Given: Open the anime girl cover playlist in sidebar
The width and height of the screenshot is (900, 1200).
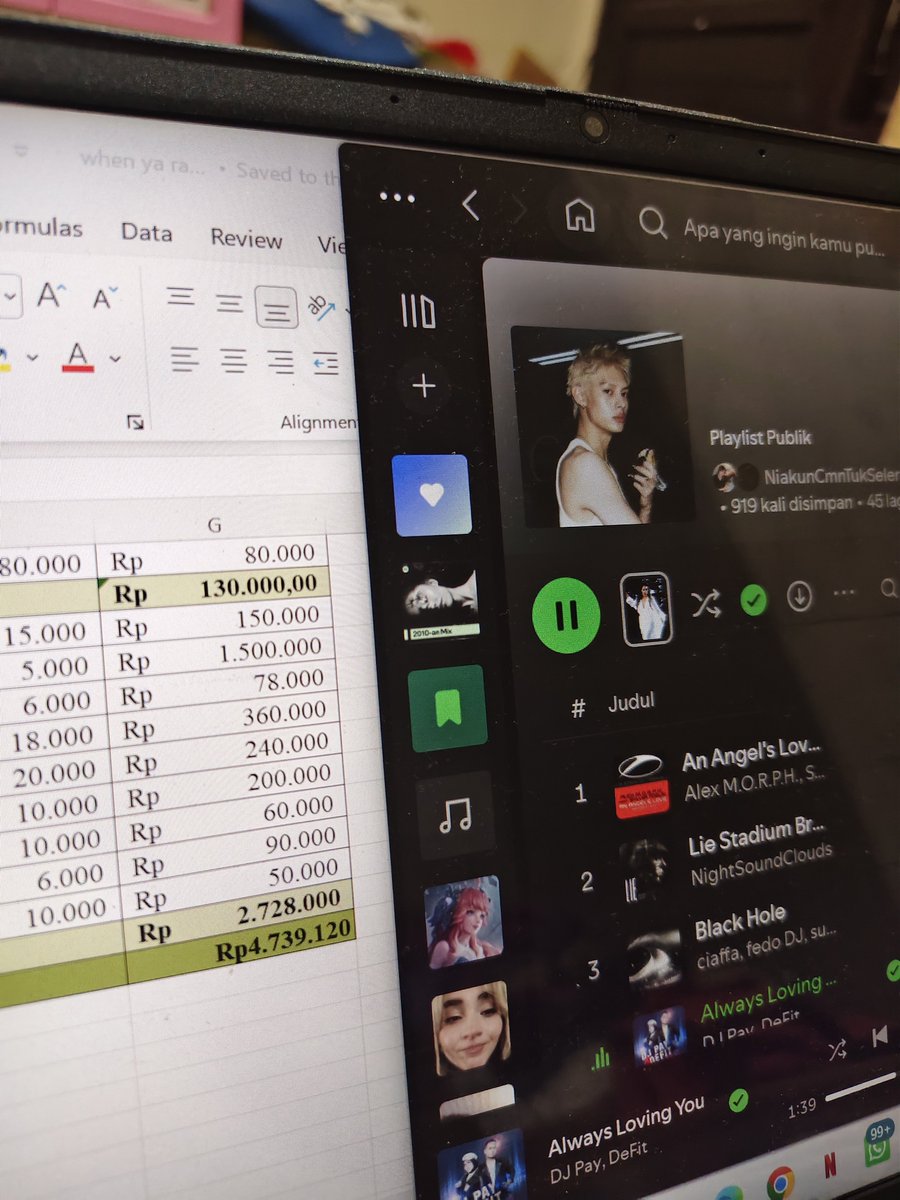Looking at the screenshot, I should [462, 922].
